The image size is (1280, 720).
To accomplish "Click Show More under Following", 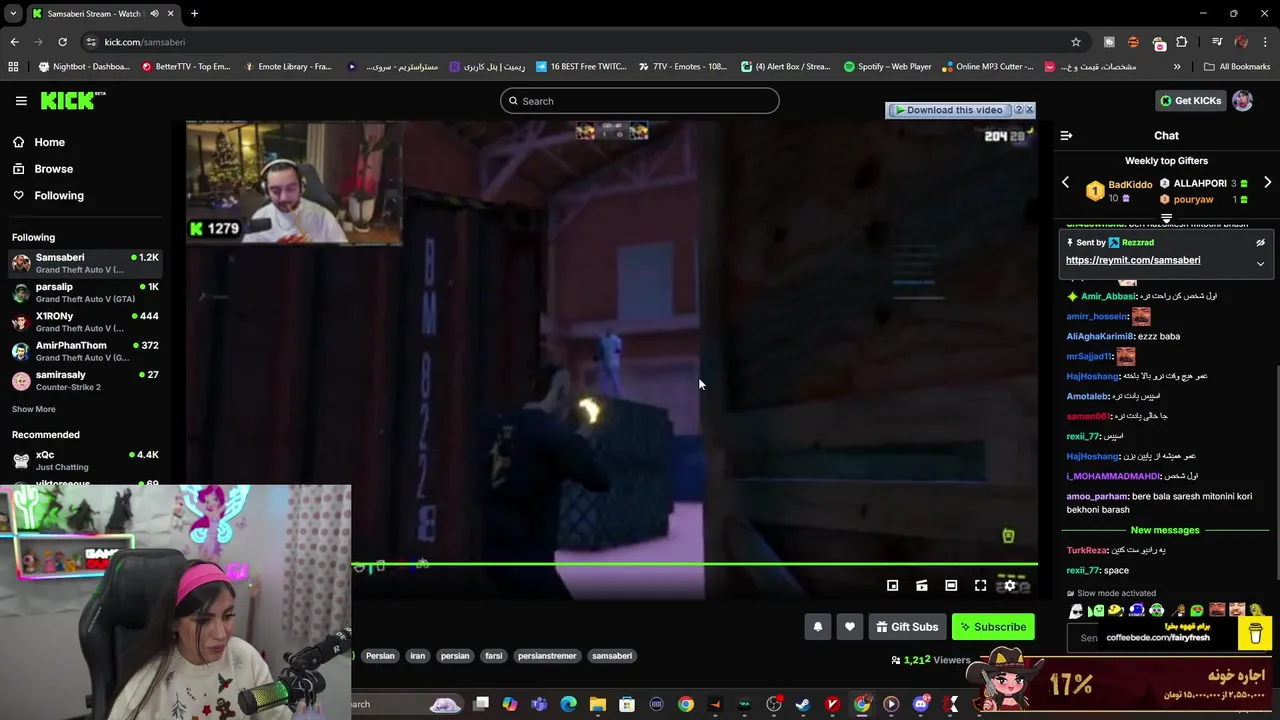I will pos(33,409).
